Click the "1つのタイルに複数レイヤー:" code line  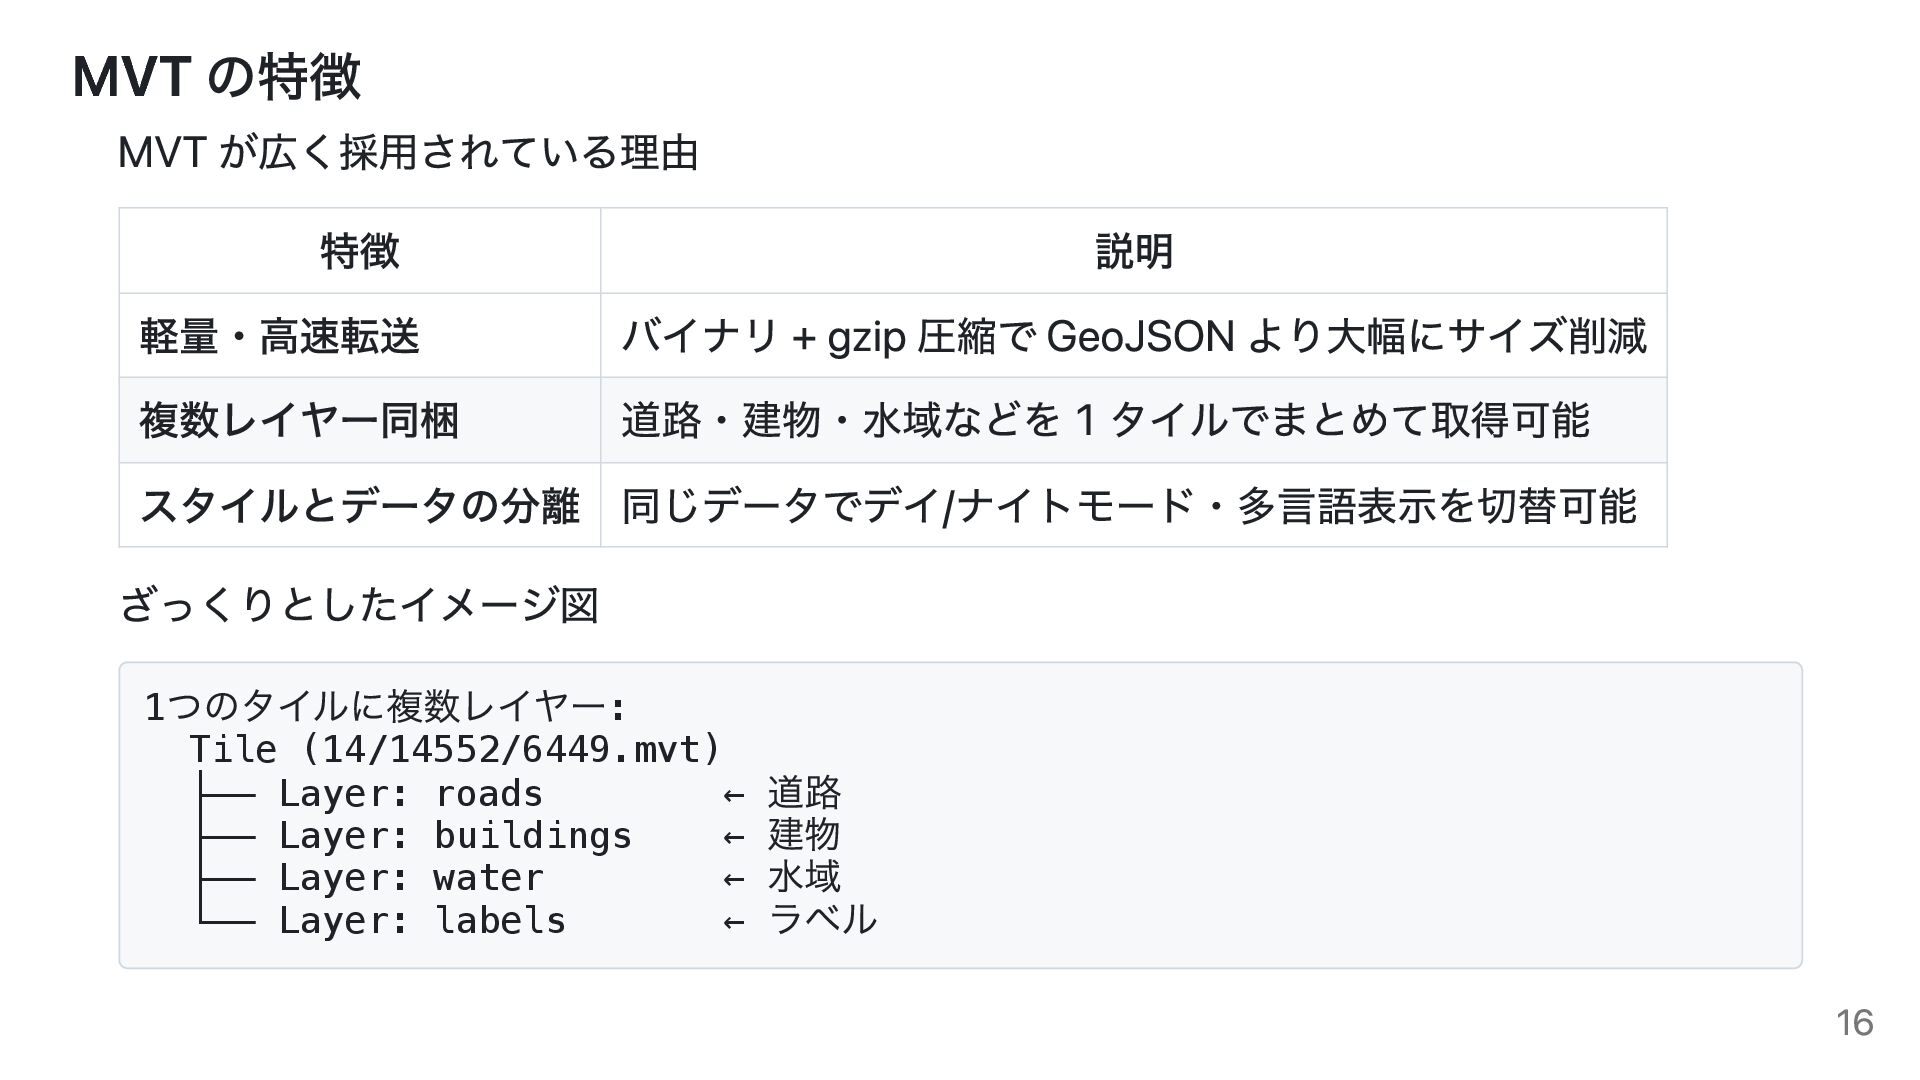(x=386, y=707)
